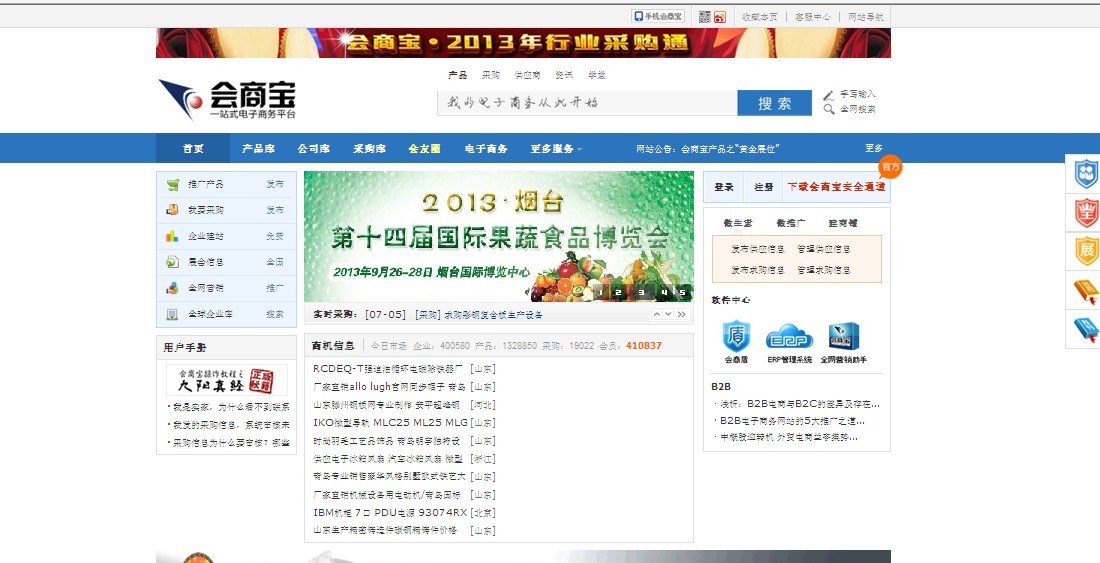The width and height of the screenshot is (1100, 563).
Task: Expand the 更多服务 dropdown menu
Action: [556, 149]
